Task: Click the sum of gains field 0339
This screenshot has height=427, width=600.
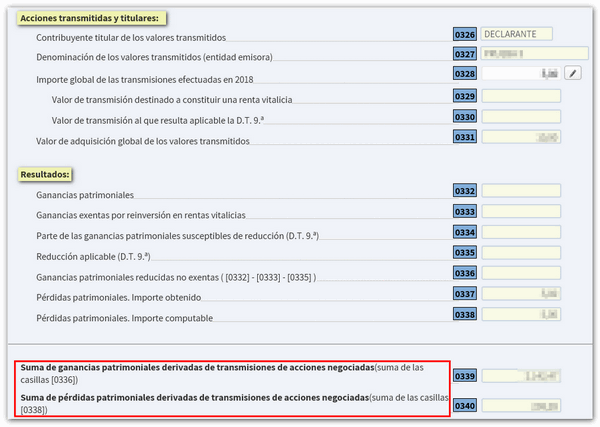Action: pos(520,376)
